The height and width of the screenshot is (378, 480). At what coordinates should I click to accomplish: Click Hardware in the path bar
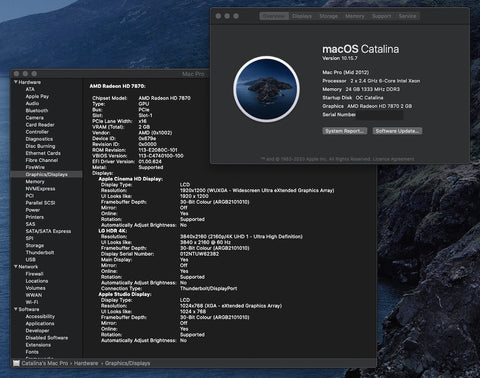(x=86, y=363)
